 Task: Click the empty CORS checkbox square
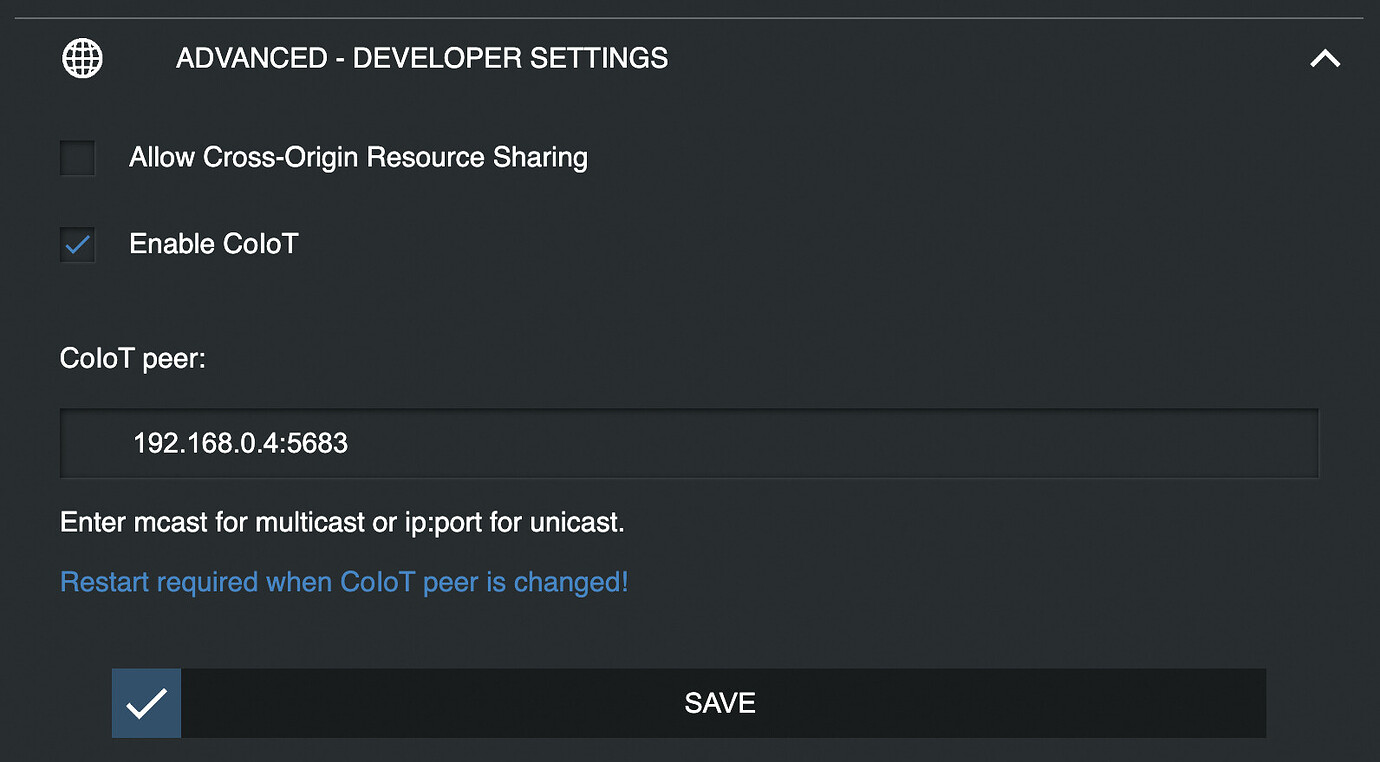[78, 158]
